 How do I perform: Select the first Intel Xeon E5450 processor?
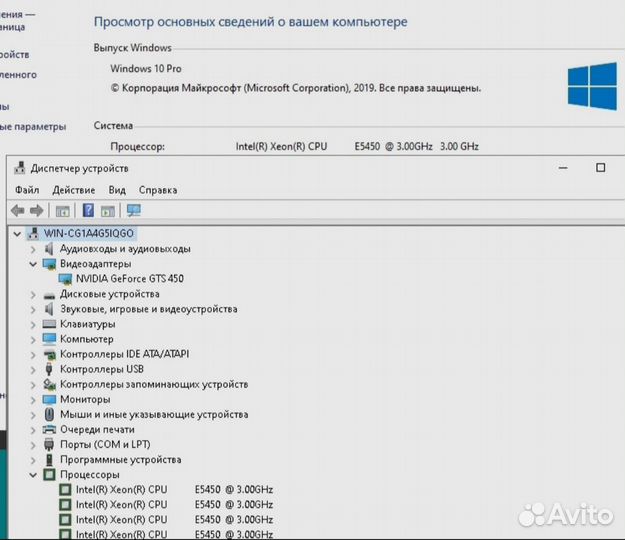[x=174, y=489]
